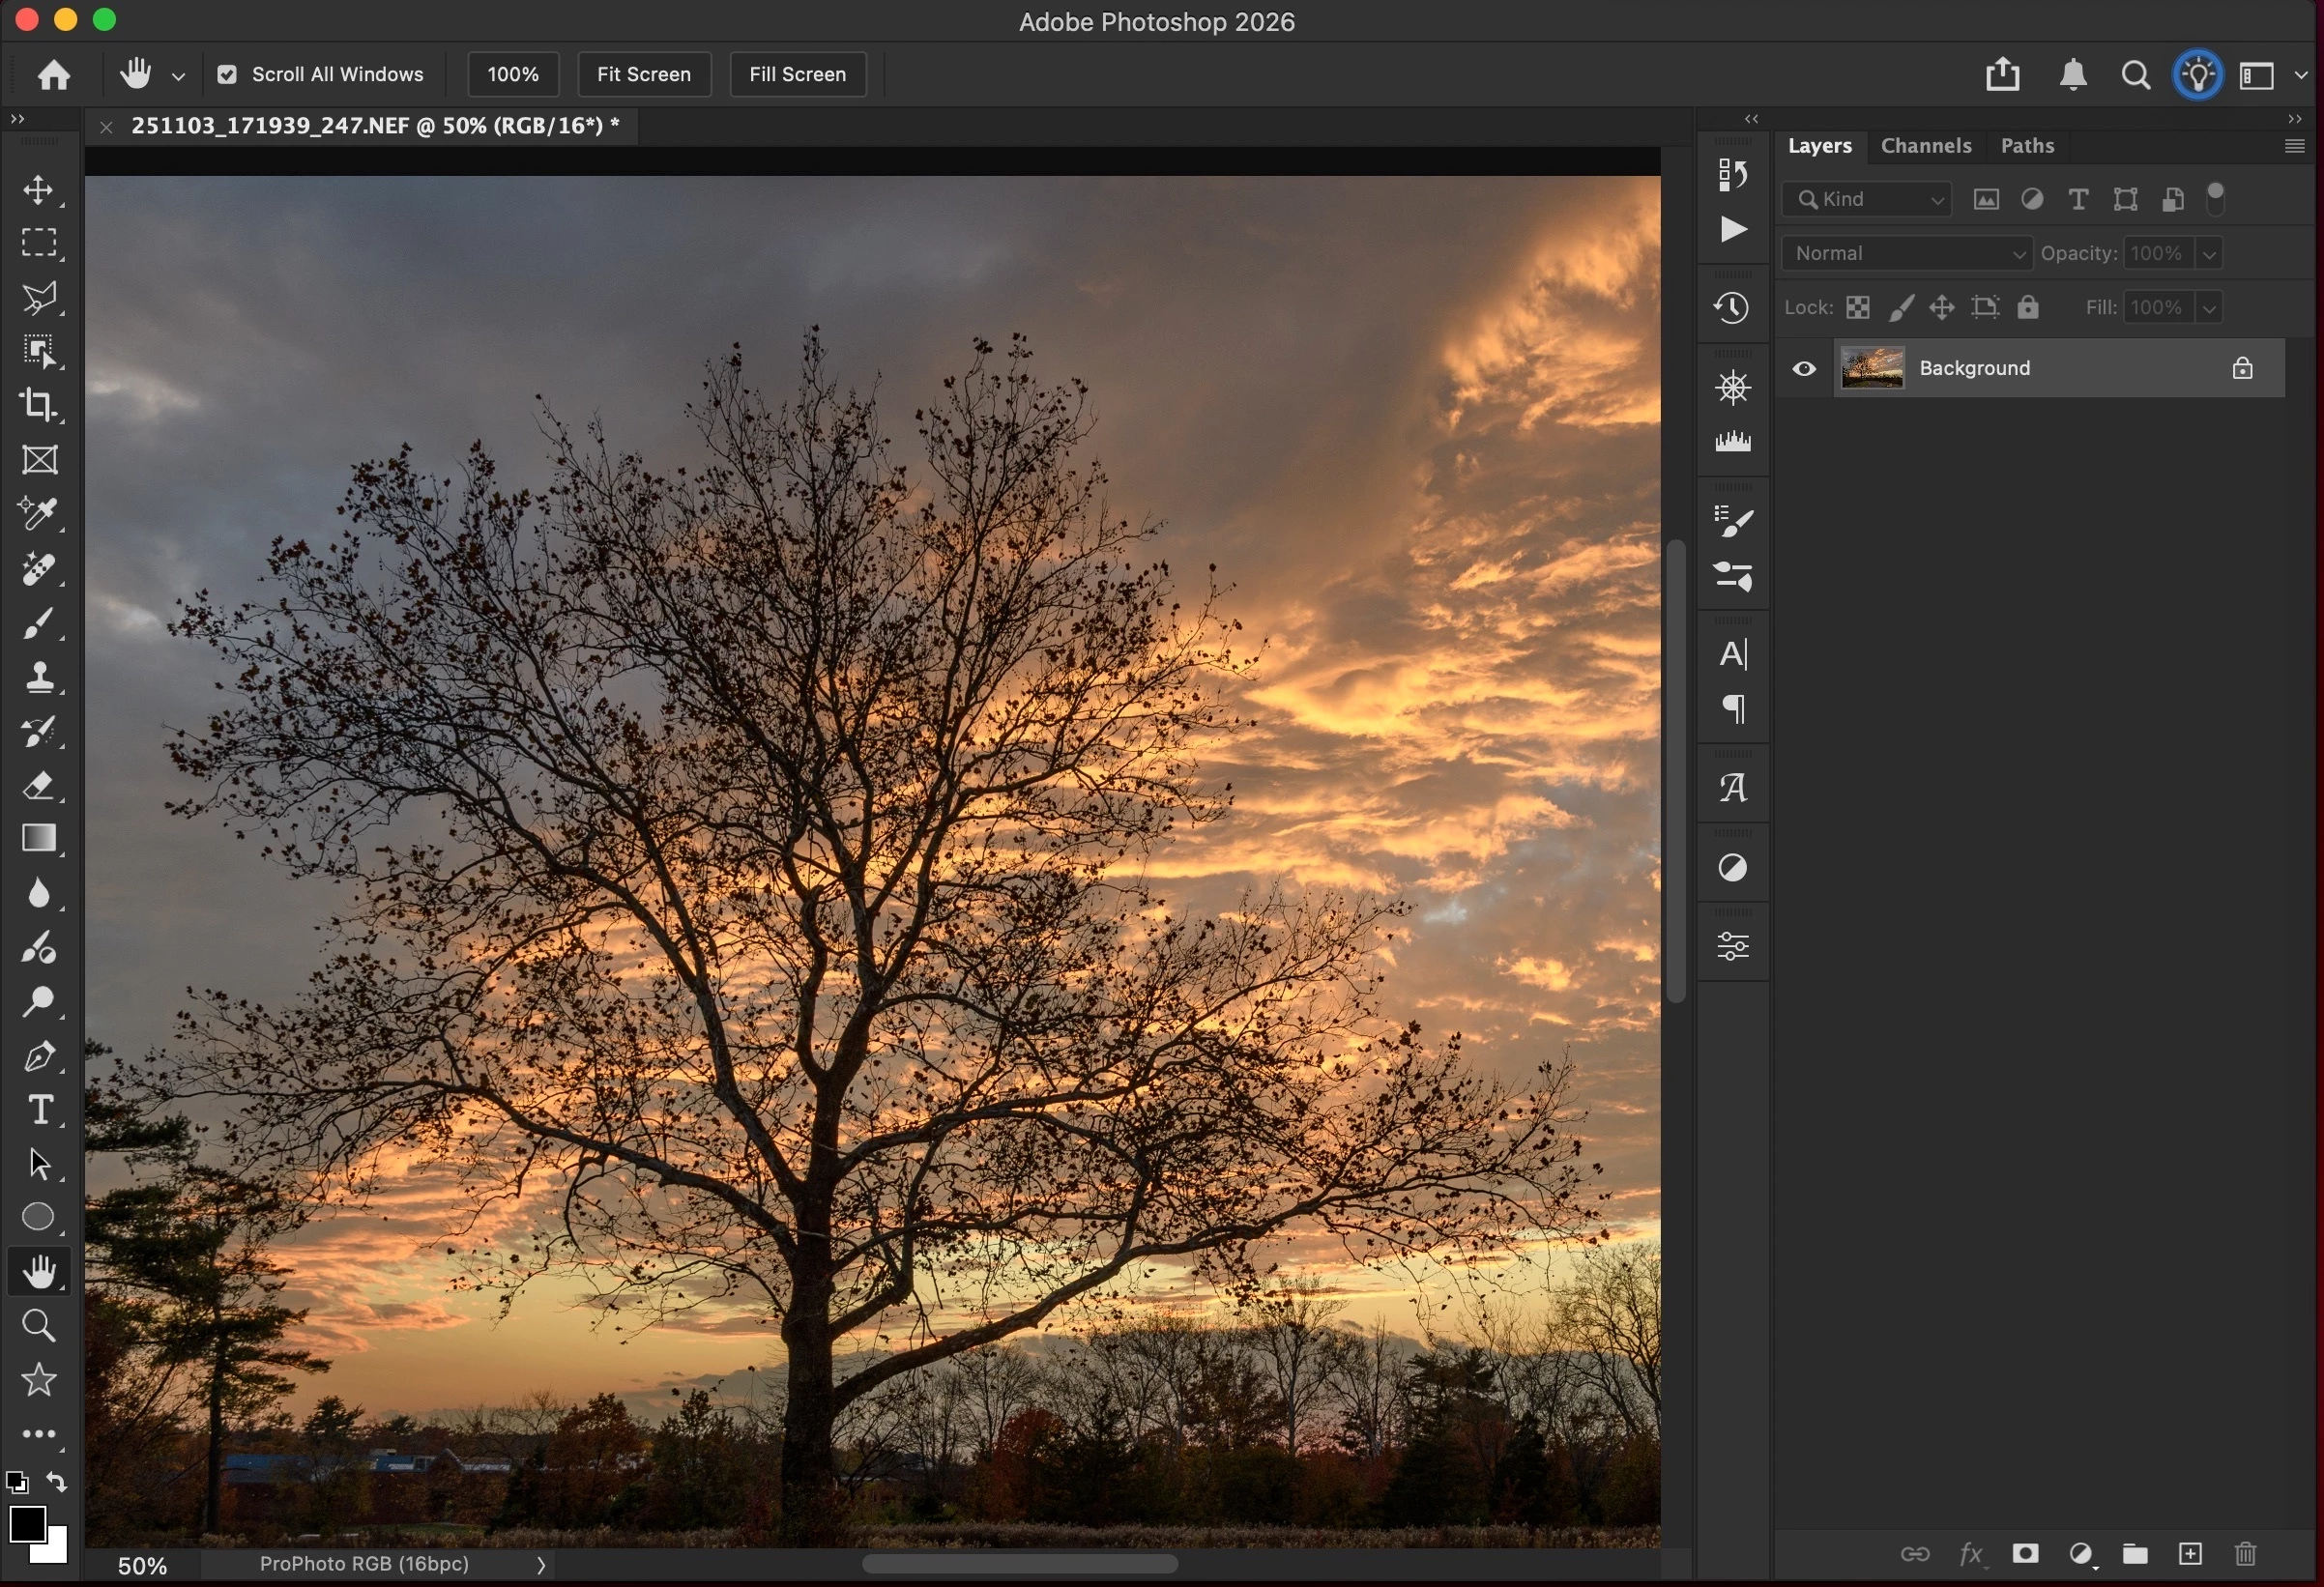Select the Horizontal Type tool
The image size is (2324, 1587).
[x=39, y=1110]
